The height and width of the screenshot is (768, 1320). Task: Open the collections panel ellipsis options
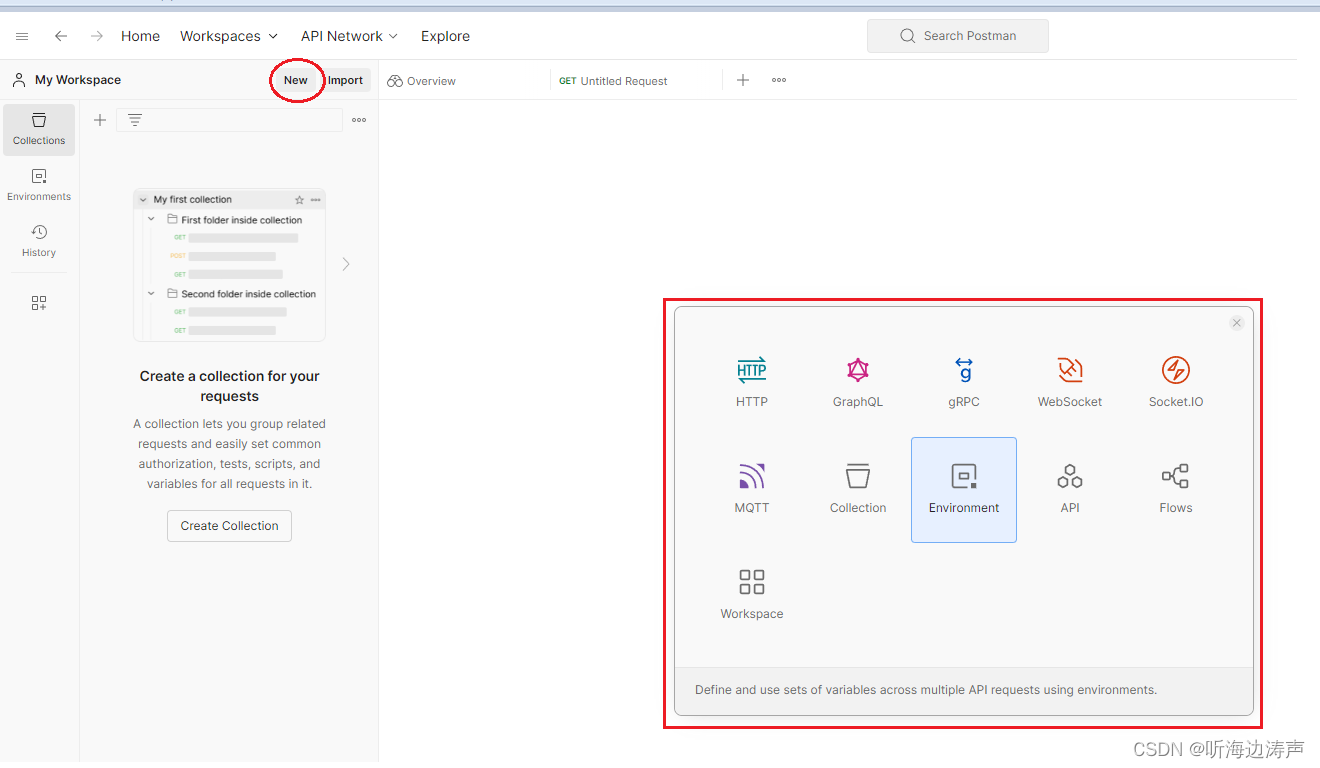(359, 120)
